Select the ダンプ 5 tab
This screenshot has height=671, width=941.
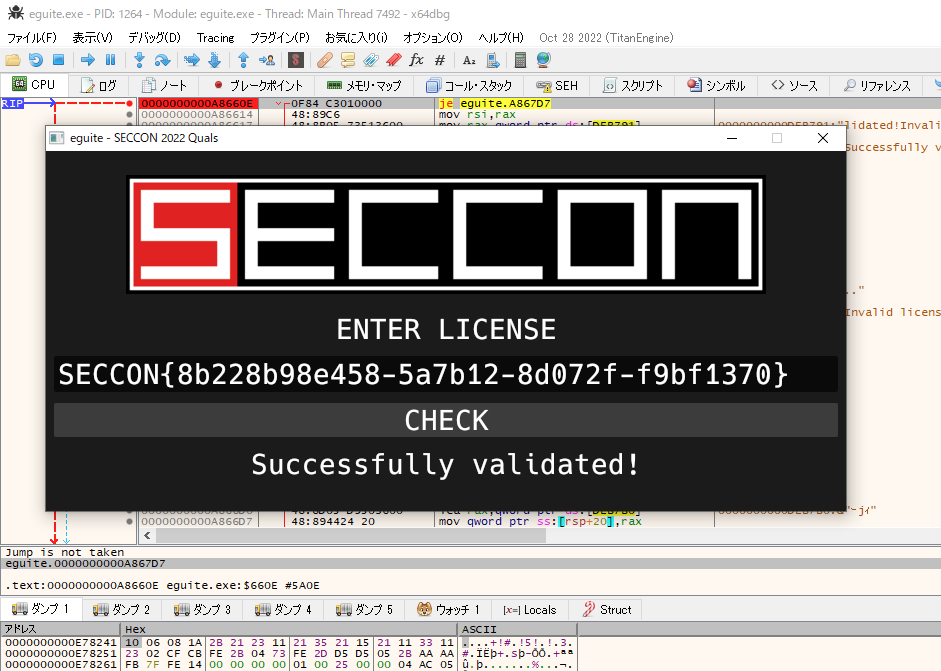click(365, 609)
